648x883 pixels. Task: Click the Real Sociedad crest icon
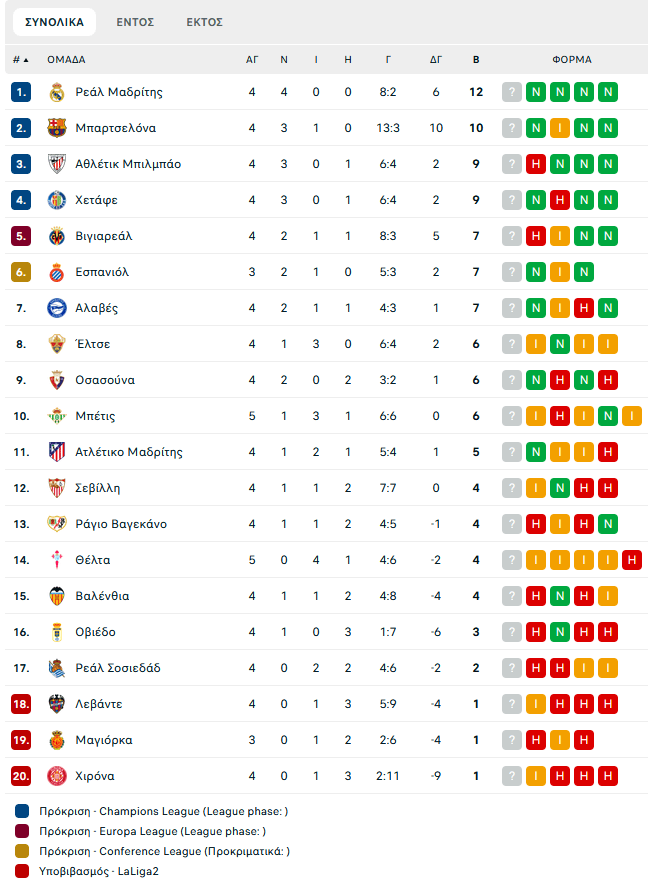pos(56,668)
